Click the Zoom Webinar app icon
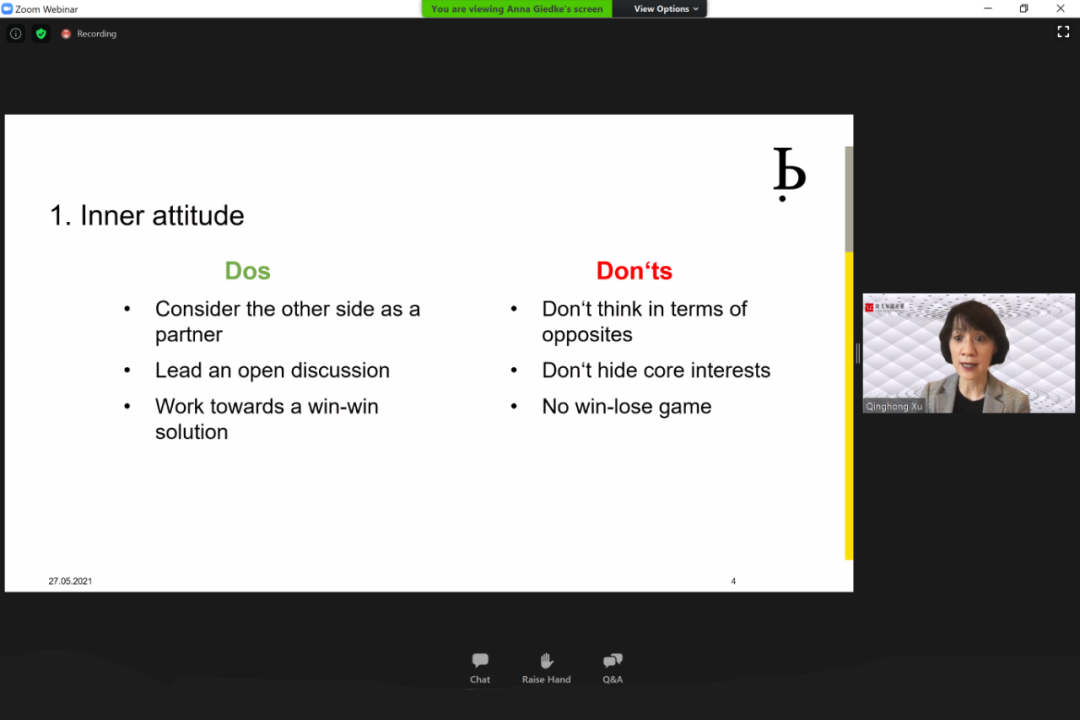This screenshot has height=720, width=1080. click(7, 9)
